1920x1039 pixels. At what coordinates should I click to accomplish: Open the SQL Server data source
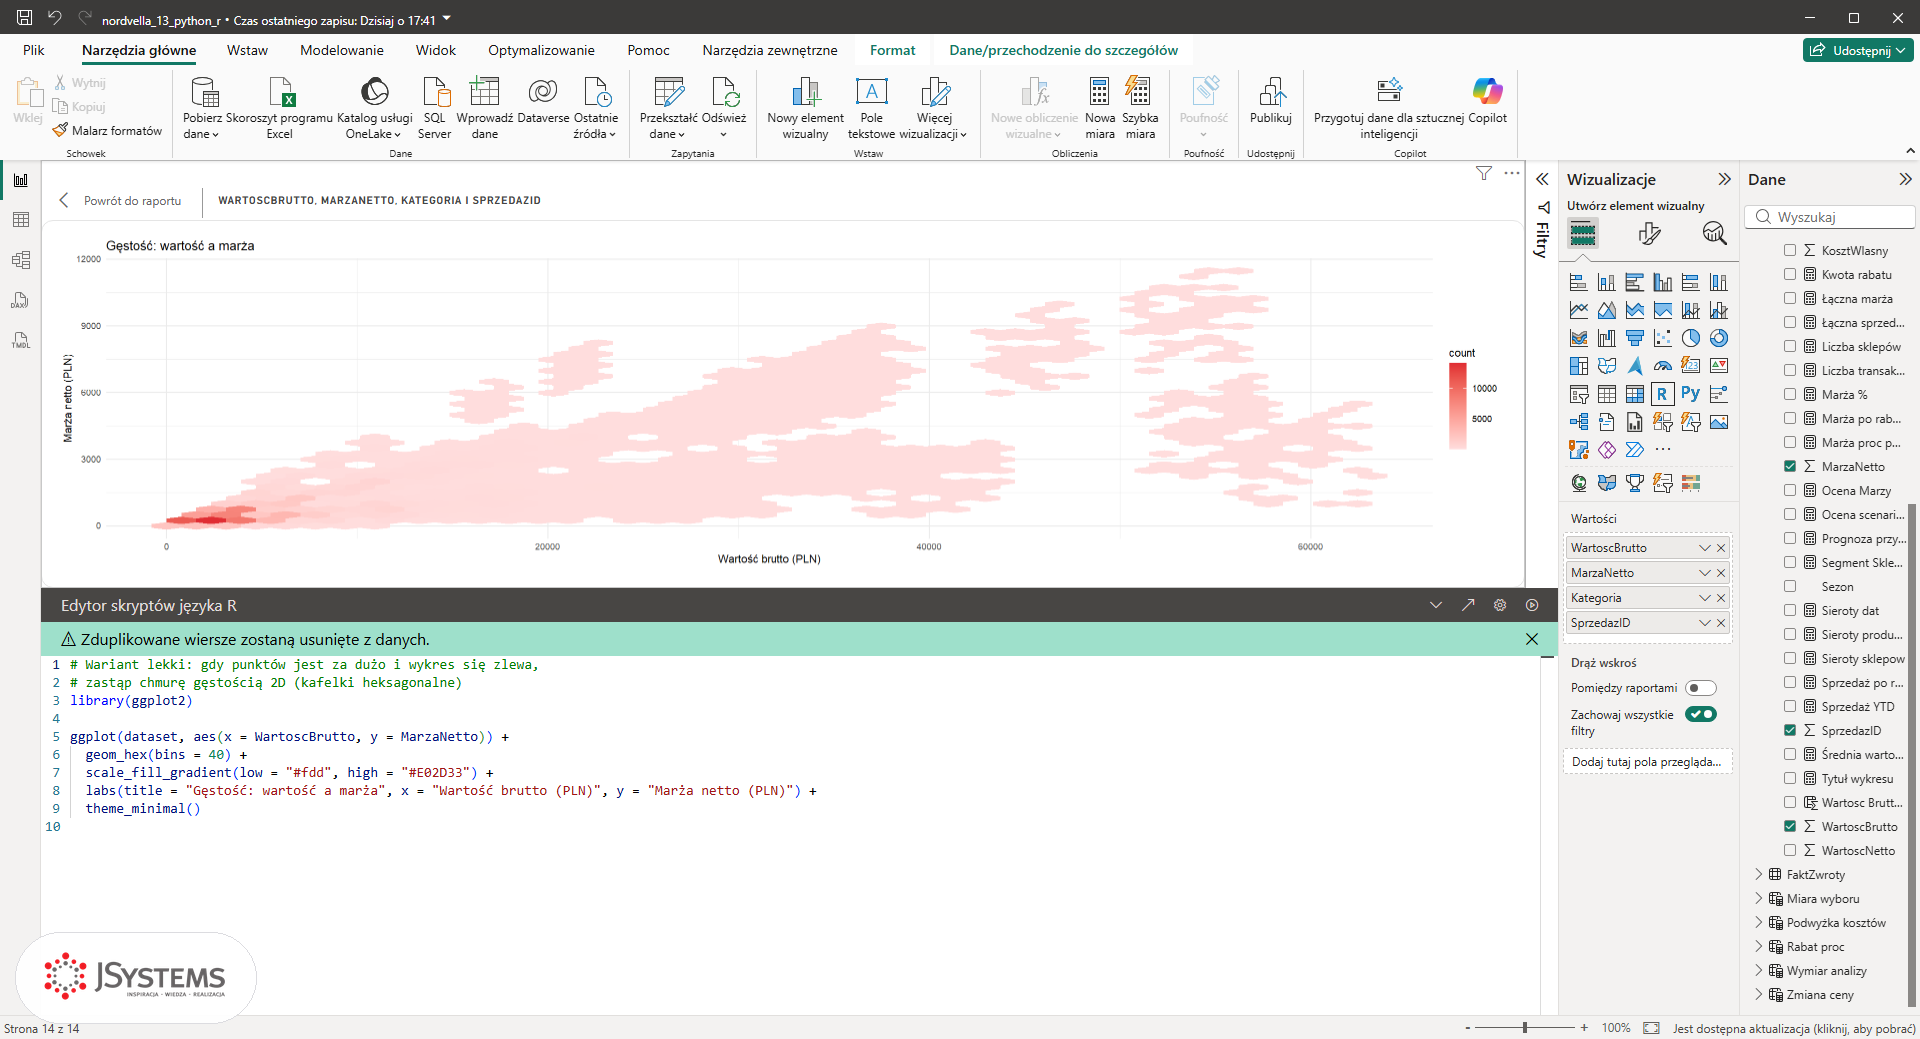point(435,108)
